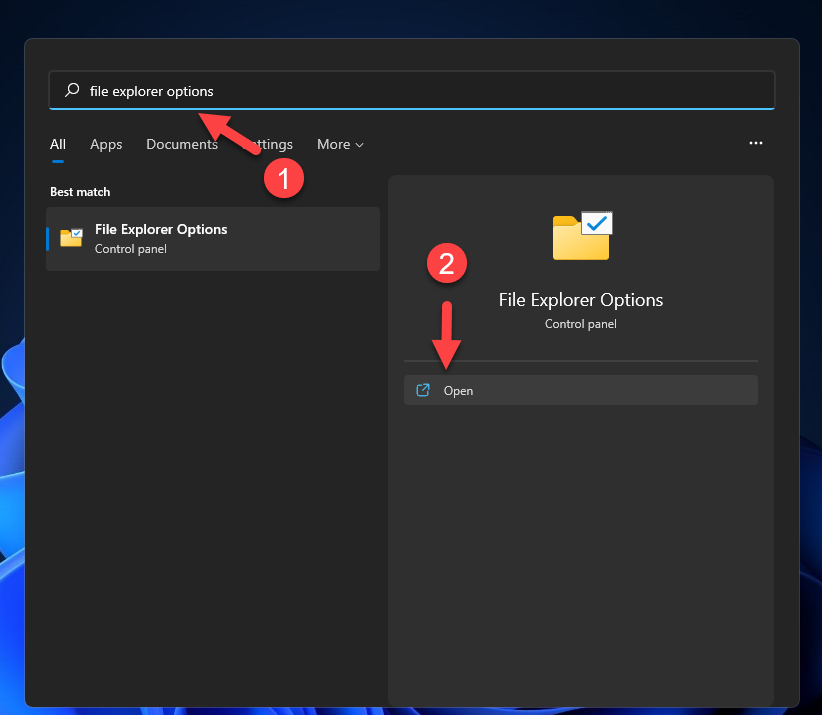Expand the More filters dropdown

coord(340,144)
